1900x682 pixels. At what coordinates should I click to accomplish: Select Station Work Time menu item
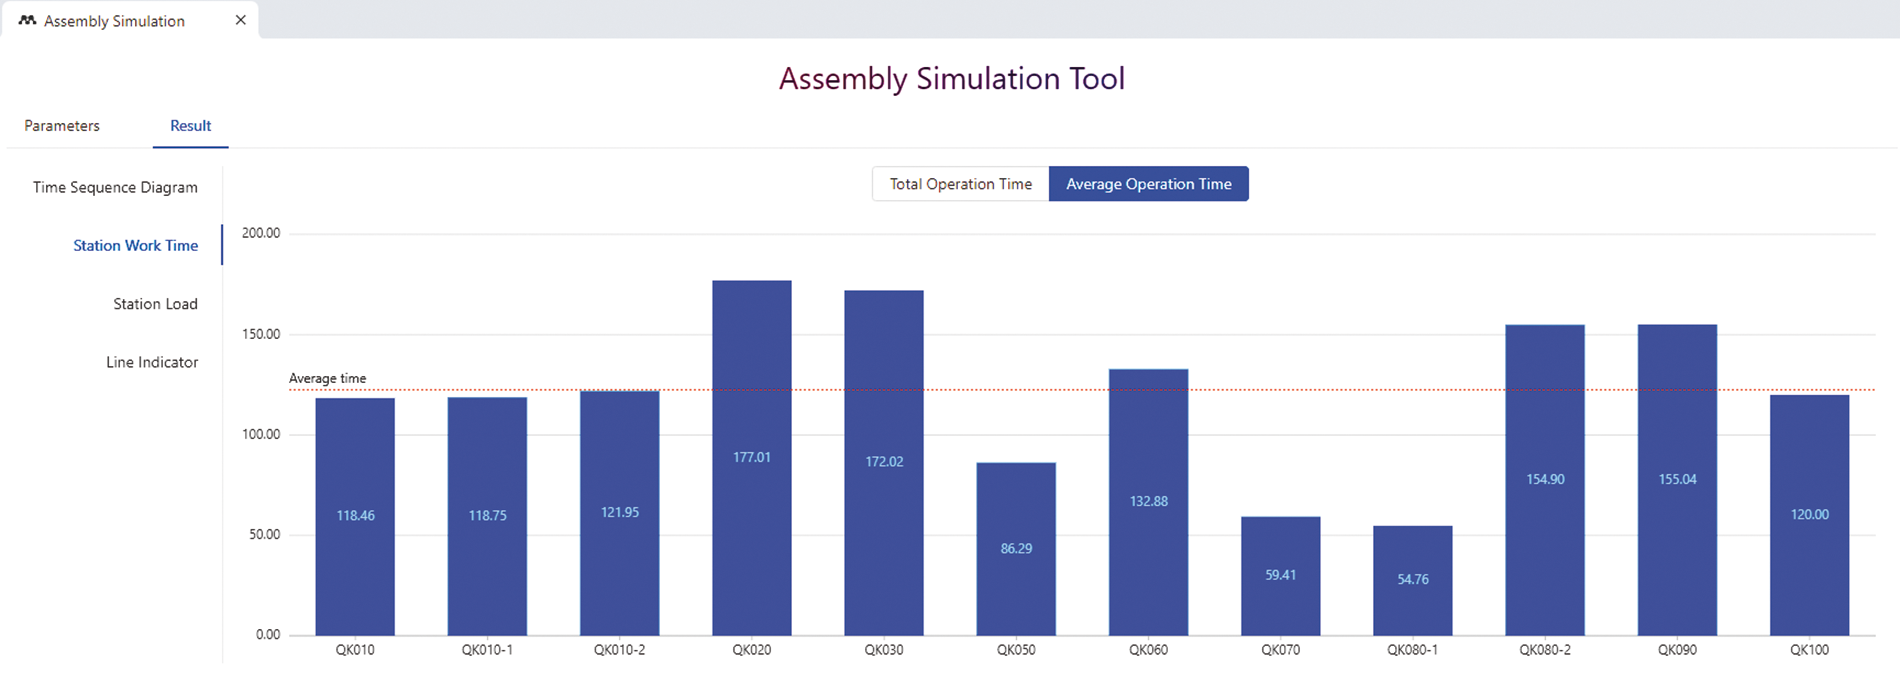135,246
